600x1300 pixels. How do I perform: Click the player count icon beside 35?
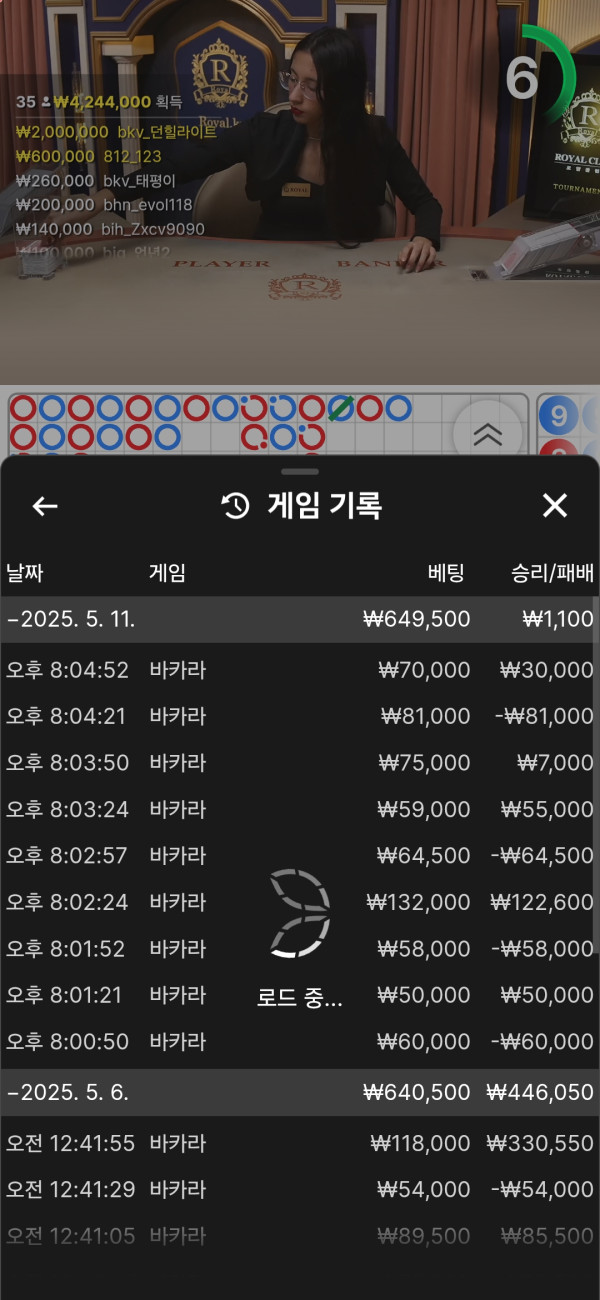[x=46, y=102]
